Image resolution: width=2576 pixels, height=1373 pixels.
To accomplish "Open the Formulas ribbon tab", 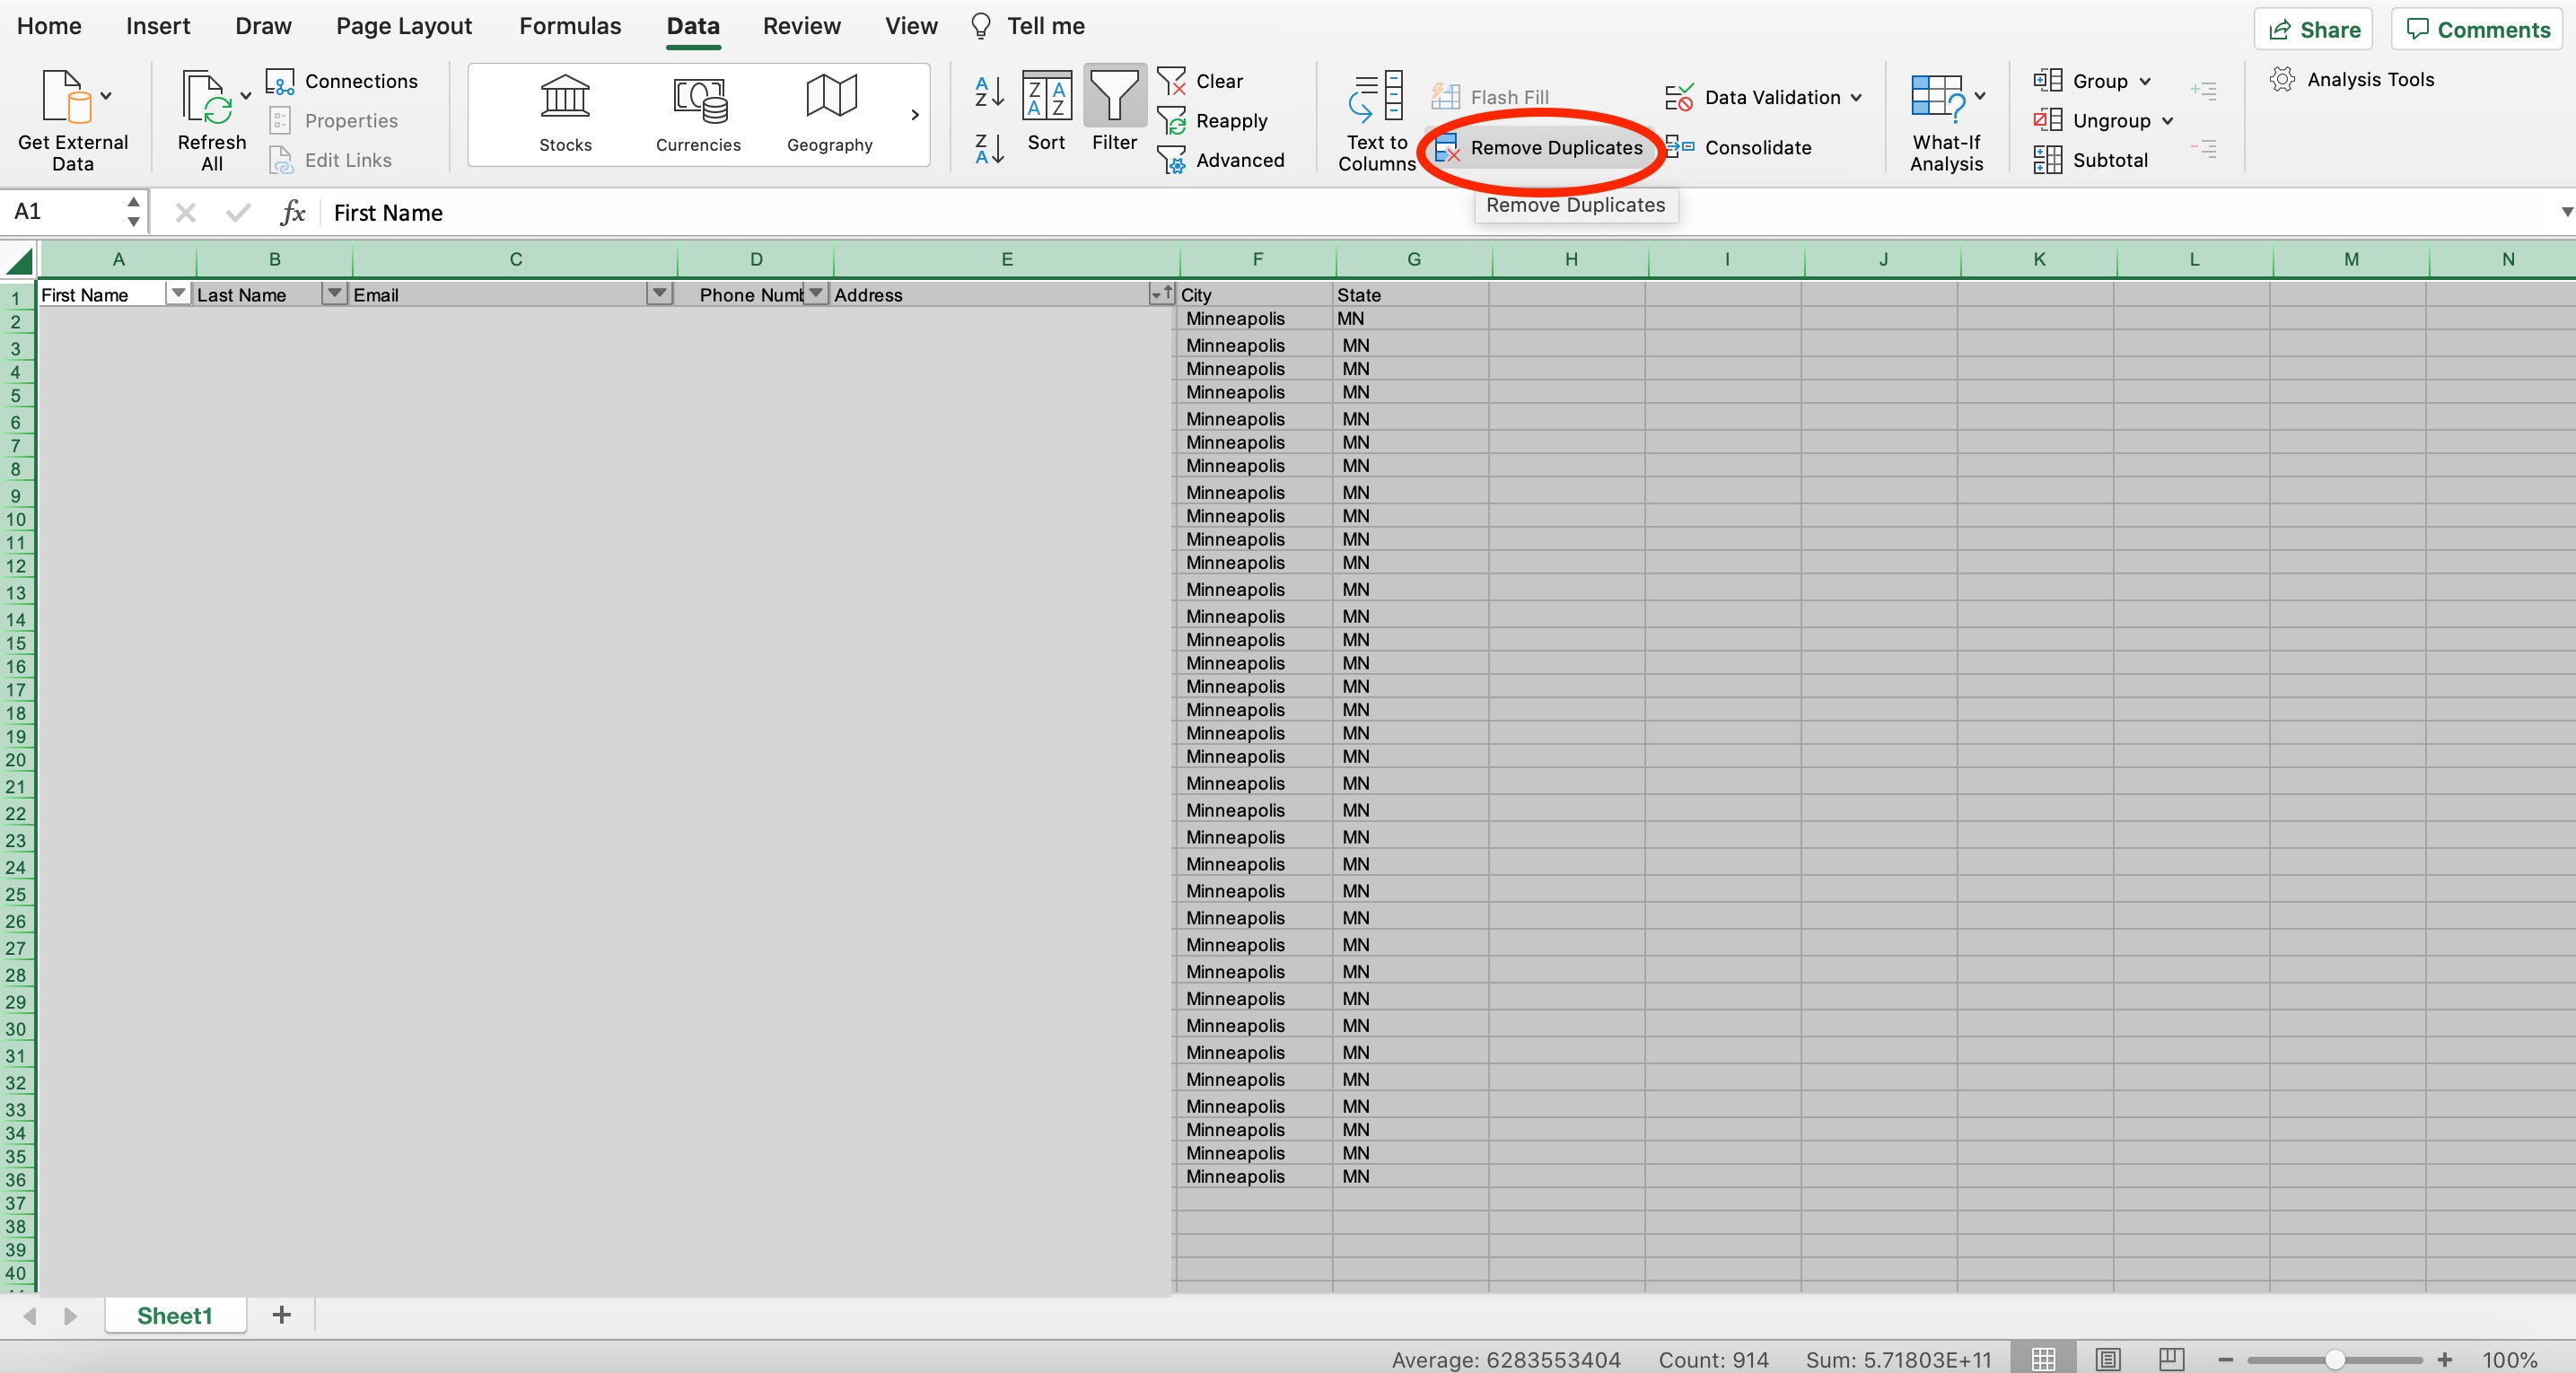I will point(569,26).
